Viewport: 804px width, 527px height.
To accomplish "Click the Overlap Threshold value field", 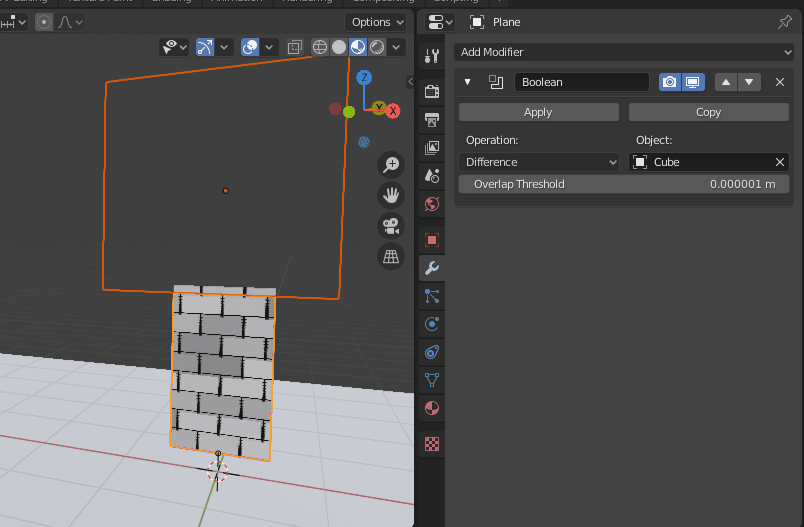I will coord(624,184).
